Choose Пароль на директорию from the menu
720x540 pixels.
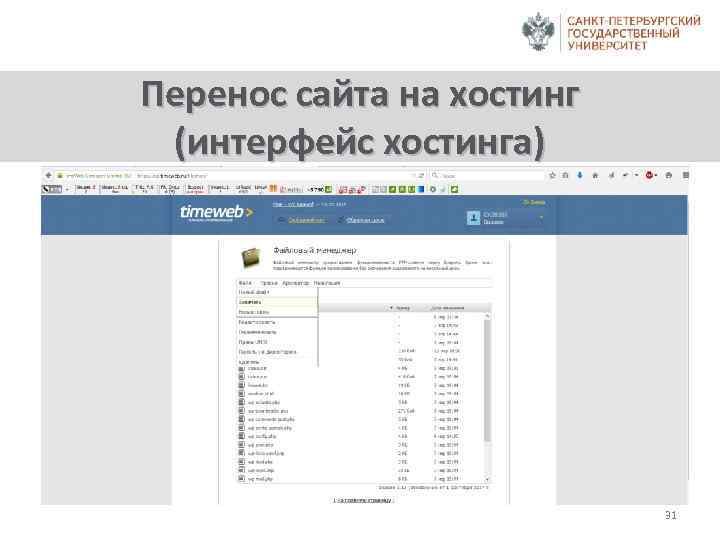[x=277, y=352]
